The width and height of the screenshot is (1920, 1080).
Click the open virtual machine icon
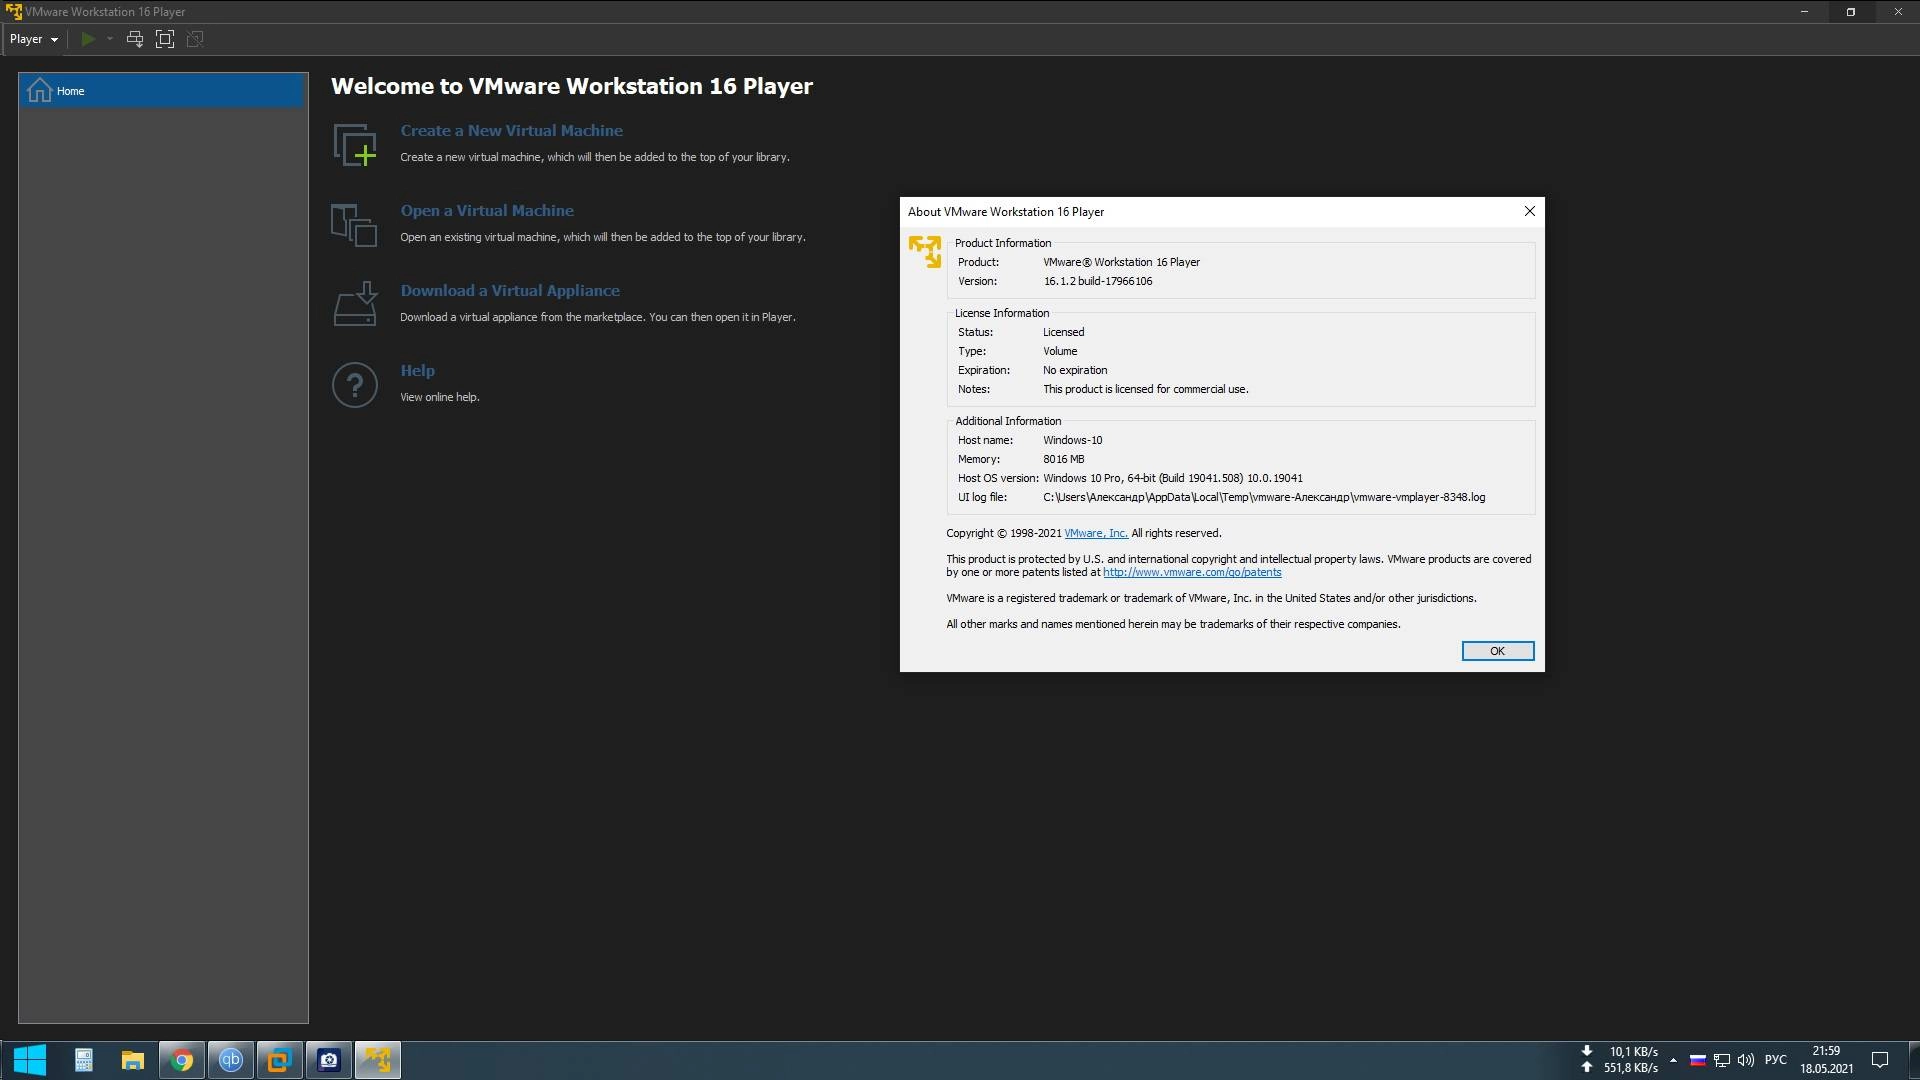point(354,225)
